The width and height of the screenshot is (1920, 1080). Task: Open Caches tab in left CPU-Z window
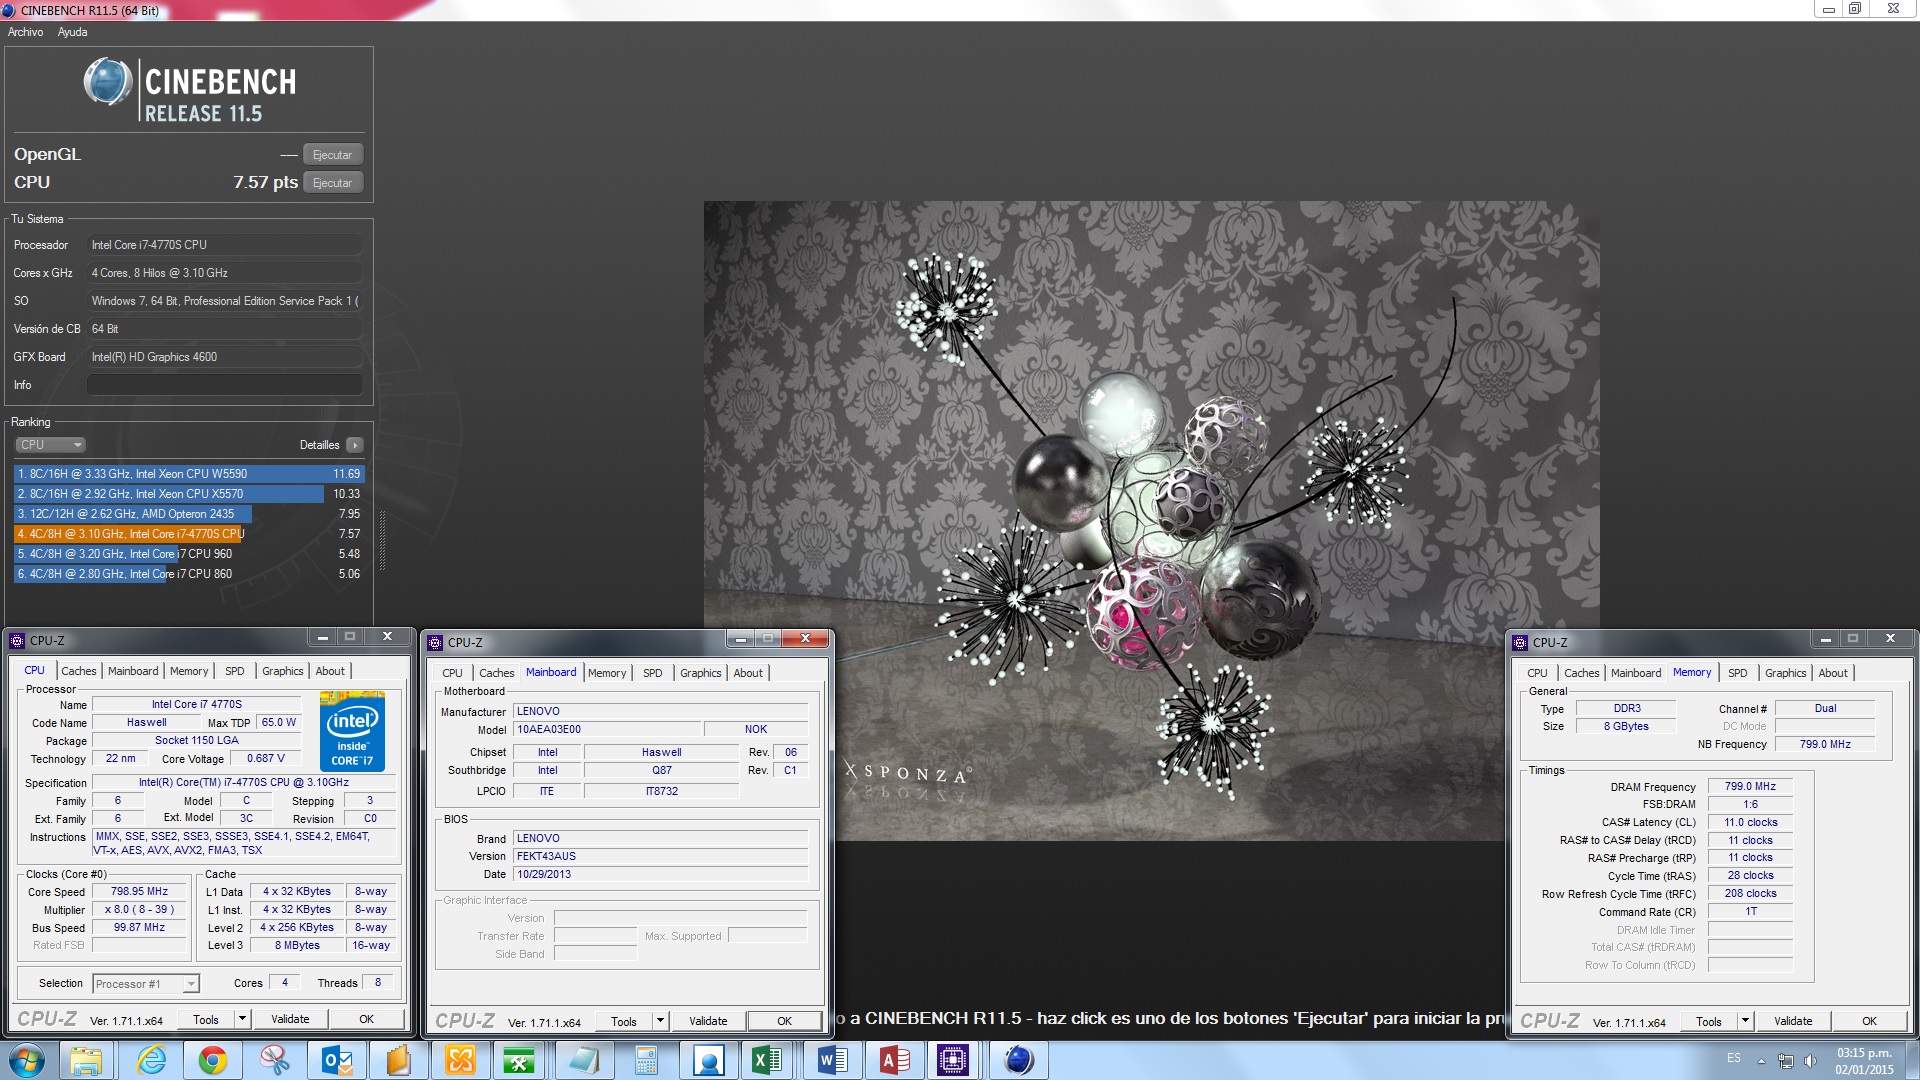[x=79, y=671]
